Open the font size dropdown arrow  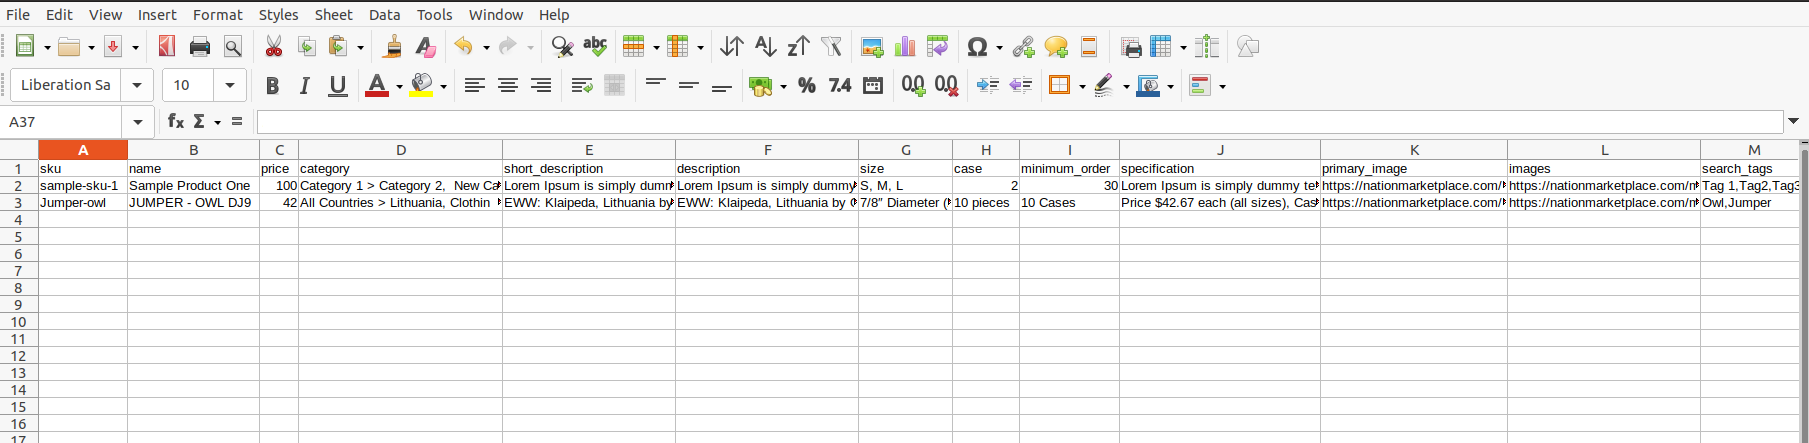coord(230,86)
